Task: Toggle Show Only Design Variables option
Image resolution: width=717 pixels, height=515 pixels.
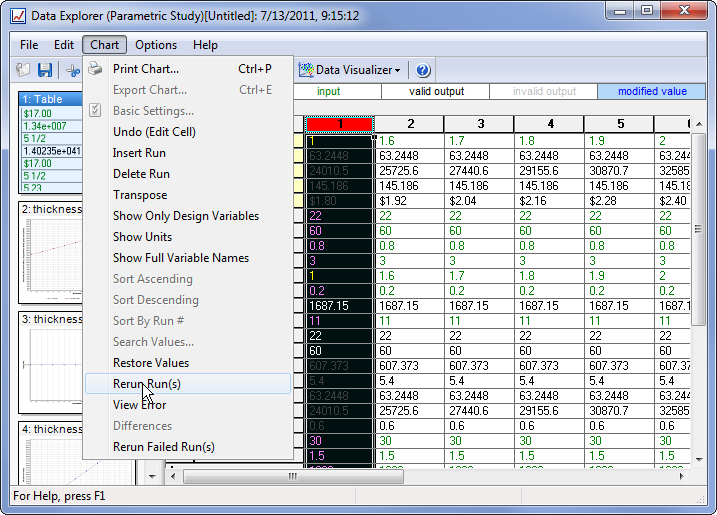Action: point(186,216)
